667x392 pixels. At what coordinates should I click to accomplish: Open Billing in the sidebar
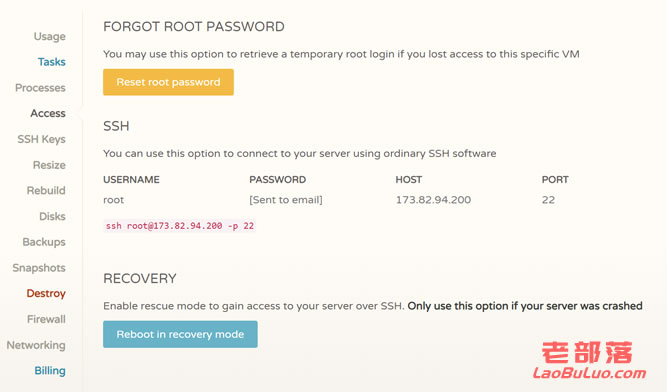(x=50, y=370)
